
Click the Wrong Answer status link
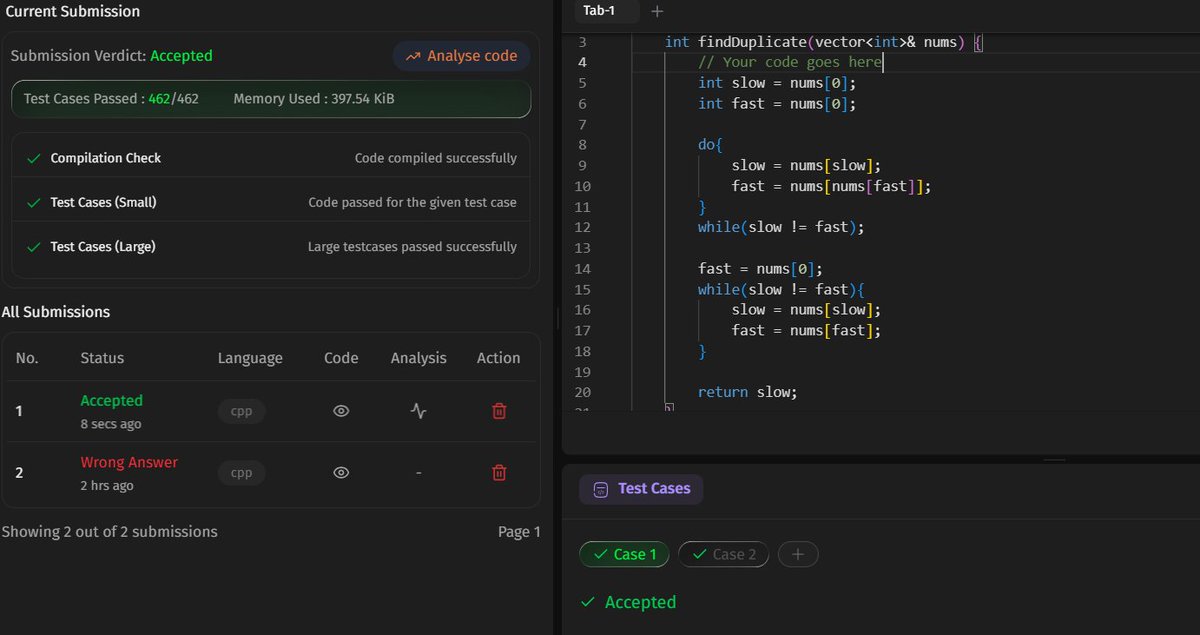129,462
